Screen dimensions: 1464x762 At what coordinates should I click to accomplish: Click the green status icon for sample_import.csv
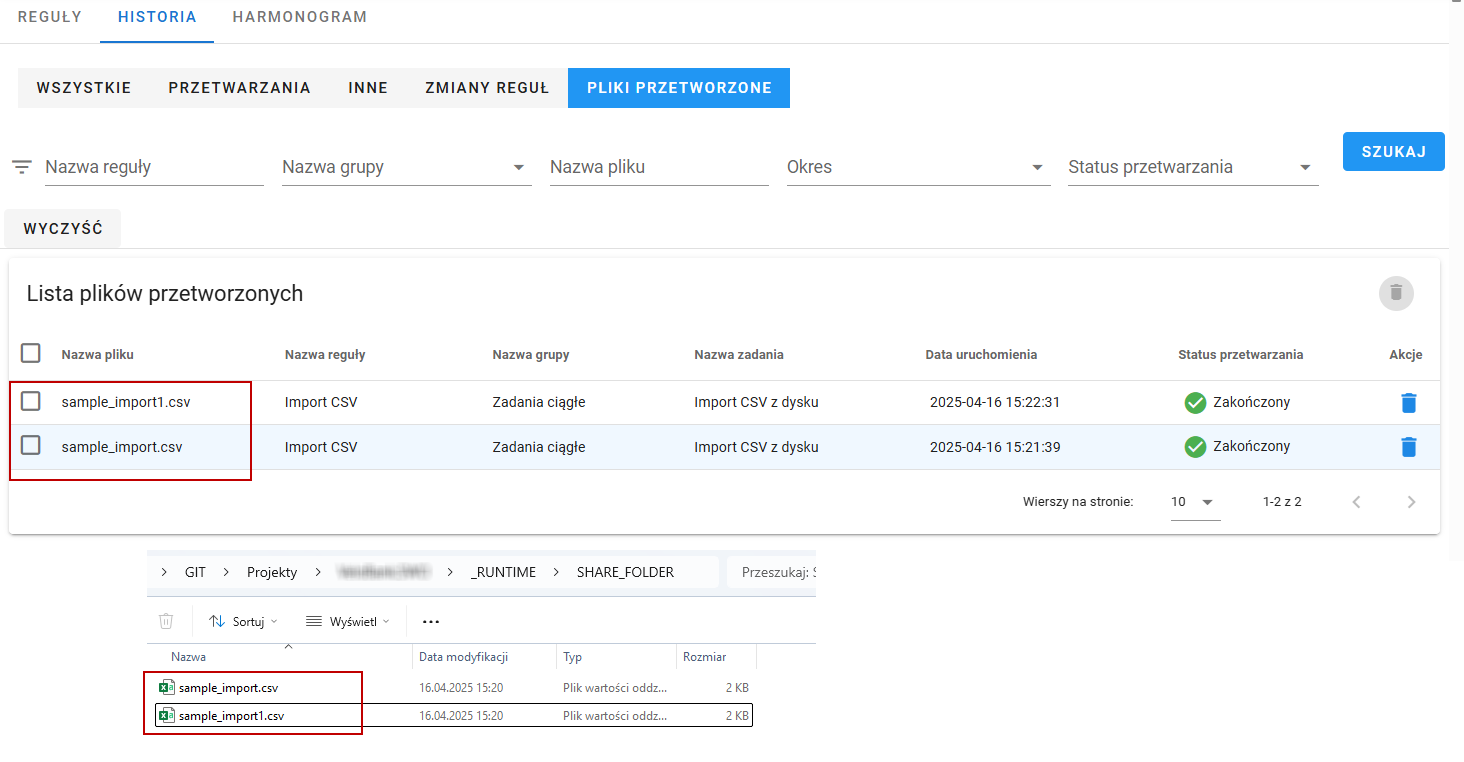click(1195, 447)
